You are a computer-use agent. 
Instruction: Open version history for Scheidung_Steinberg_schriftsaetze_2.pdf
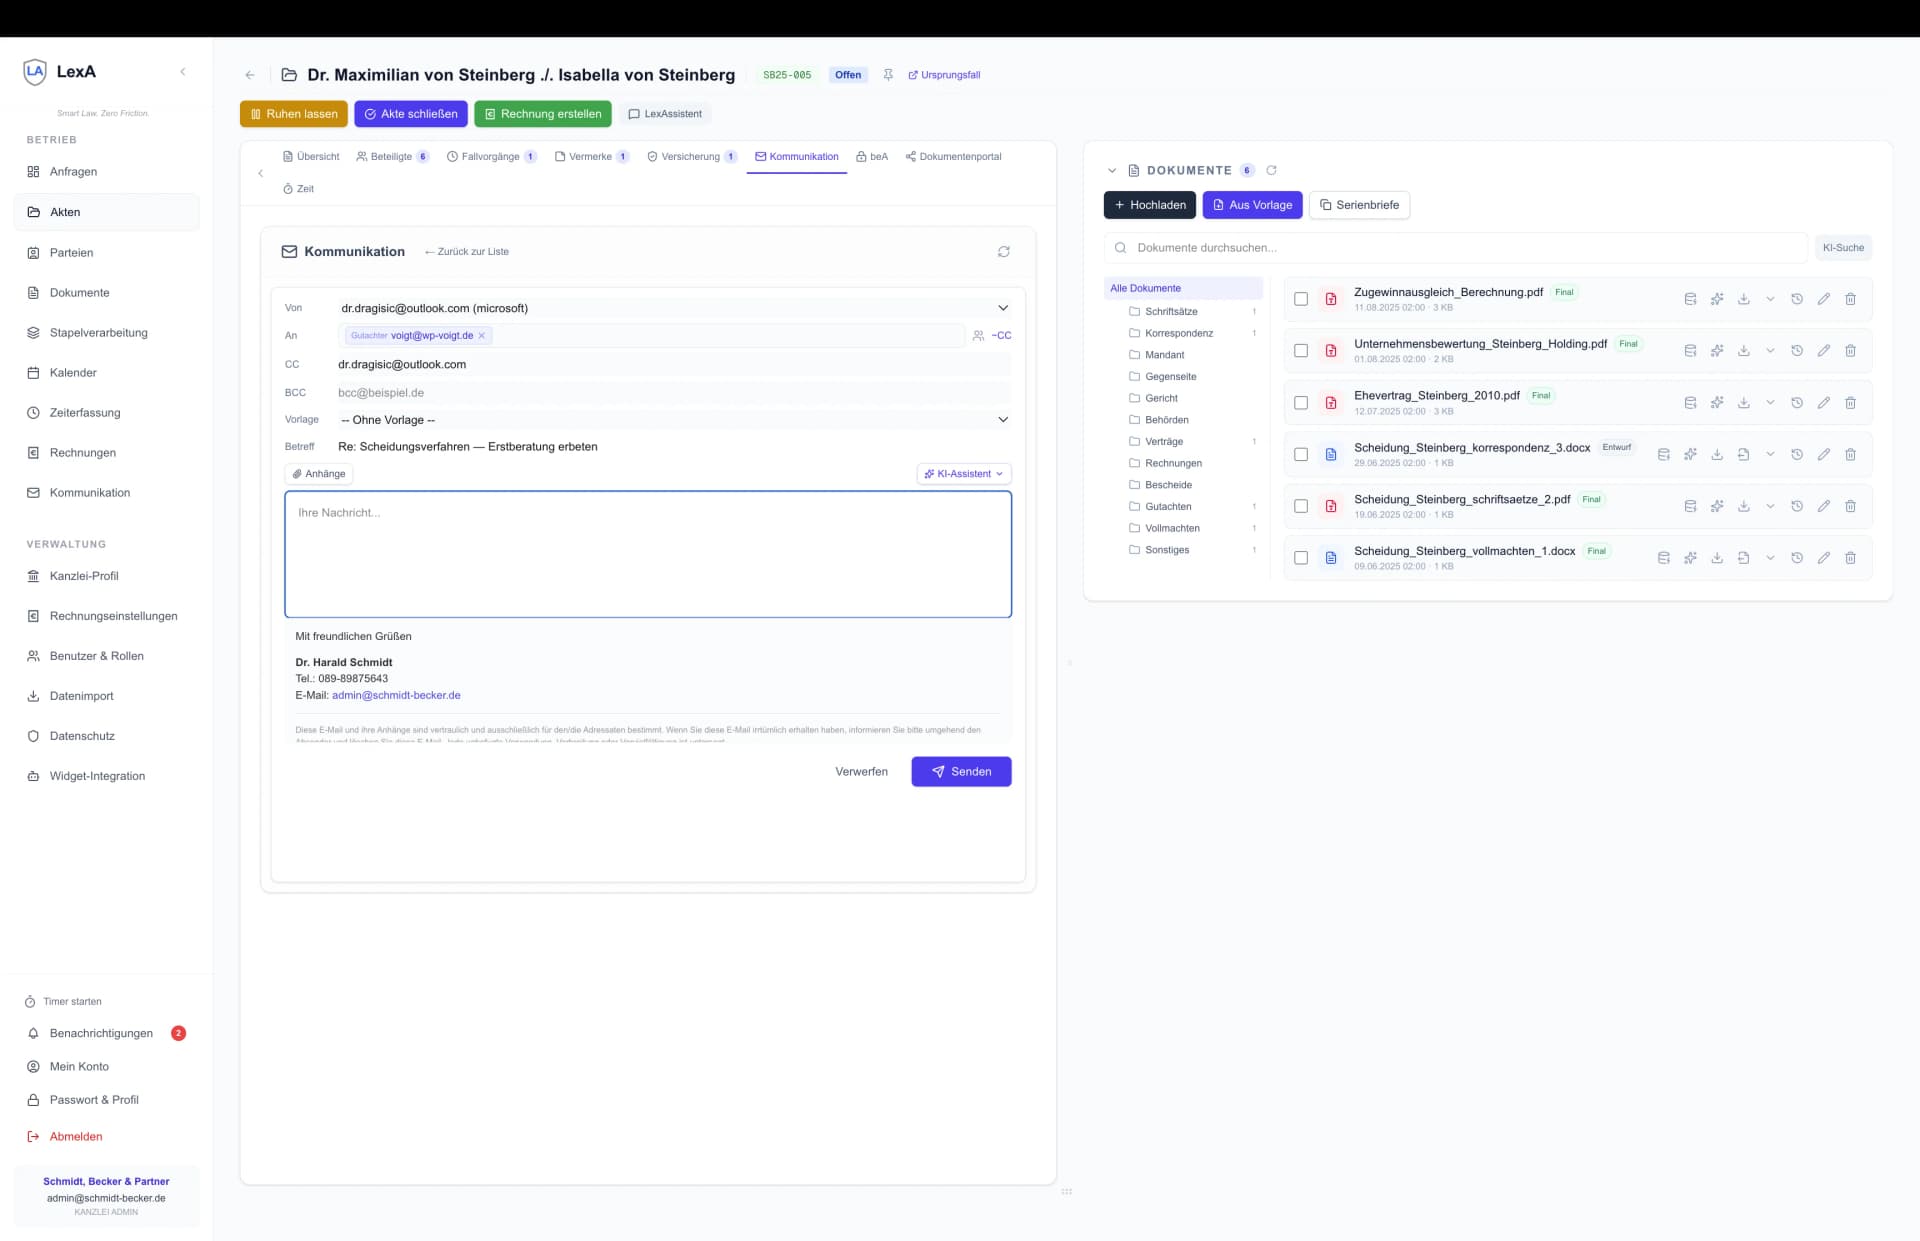(1796, 506)
